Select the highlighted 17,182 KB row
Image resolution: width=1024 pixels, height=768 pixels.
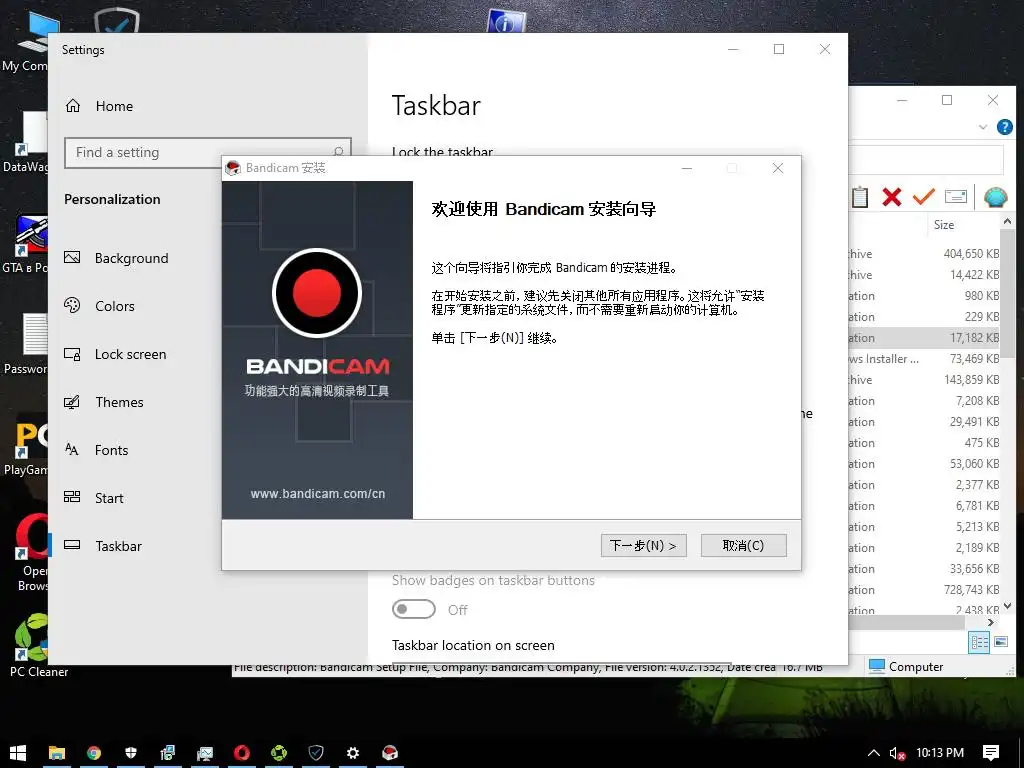click(x=924, y=338)
